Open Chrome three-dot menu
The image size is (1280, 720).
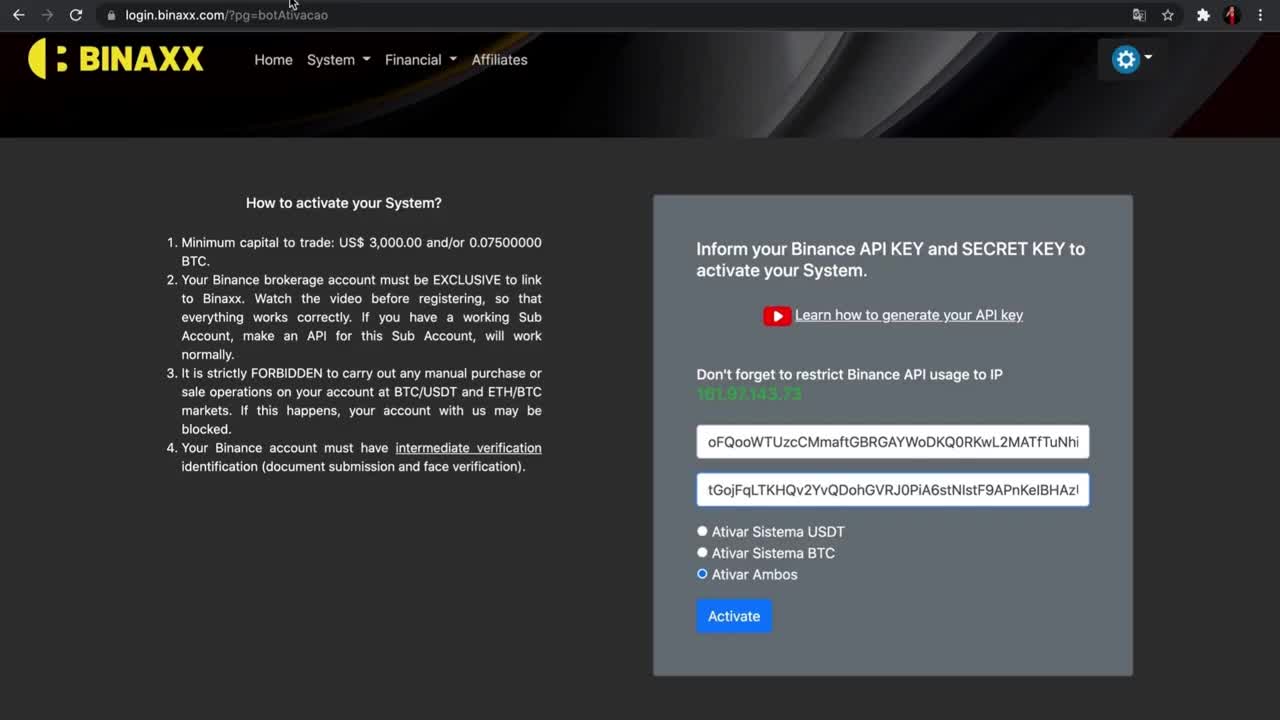tap(1260, 15)
